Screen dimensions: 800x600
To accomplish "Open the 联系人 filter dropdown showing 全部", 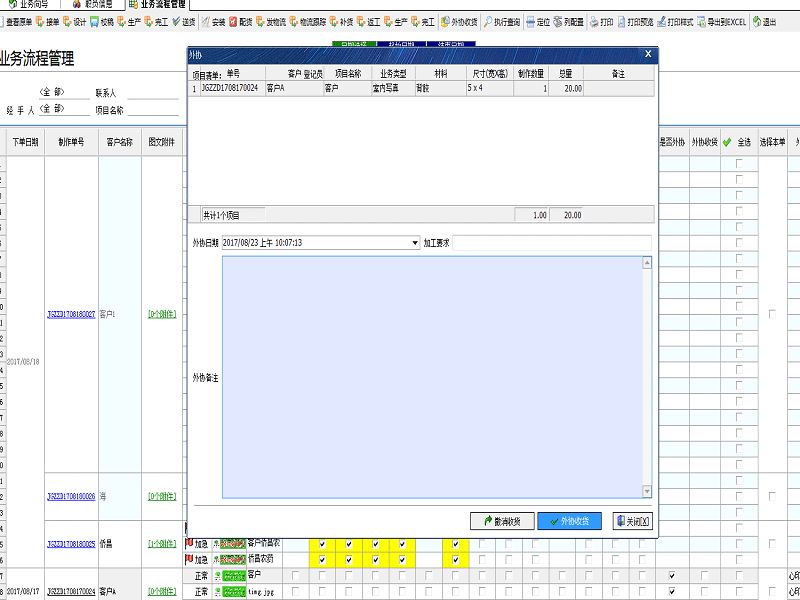I will 51,92.
